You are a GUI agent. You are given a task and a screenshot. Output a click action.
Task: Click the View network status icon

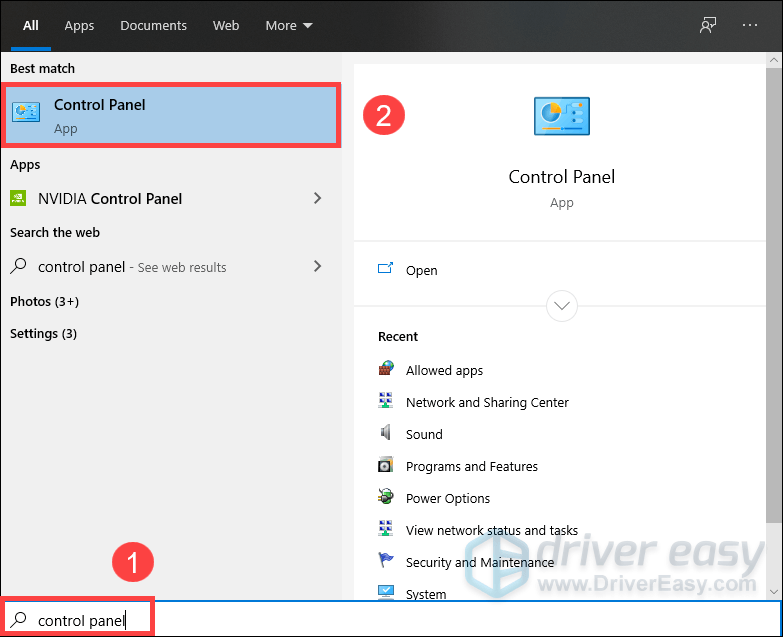click(386, 529)
